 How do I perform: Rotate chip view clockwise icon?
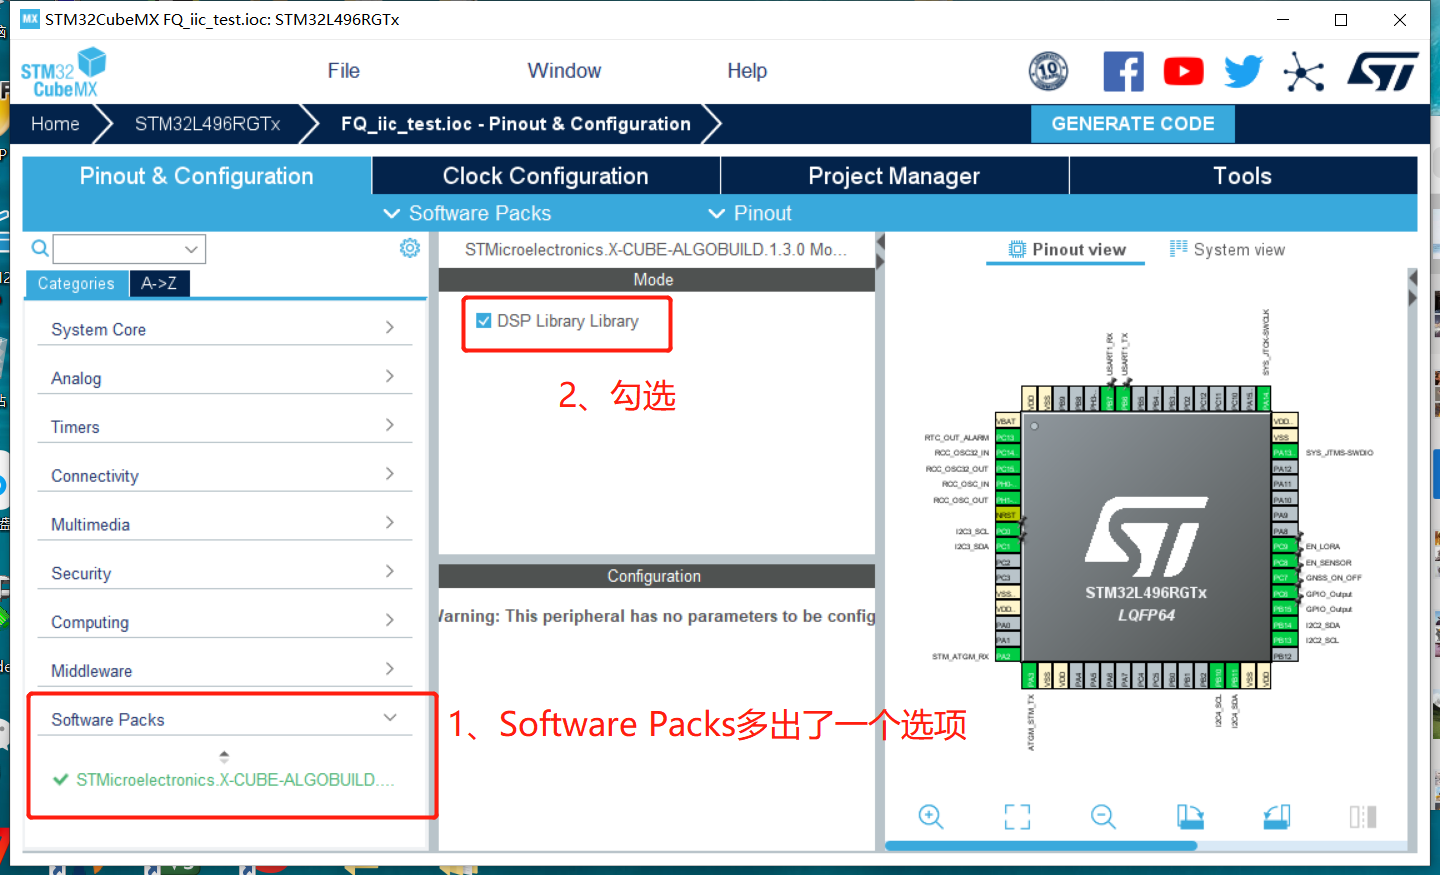[1190, 816]
